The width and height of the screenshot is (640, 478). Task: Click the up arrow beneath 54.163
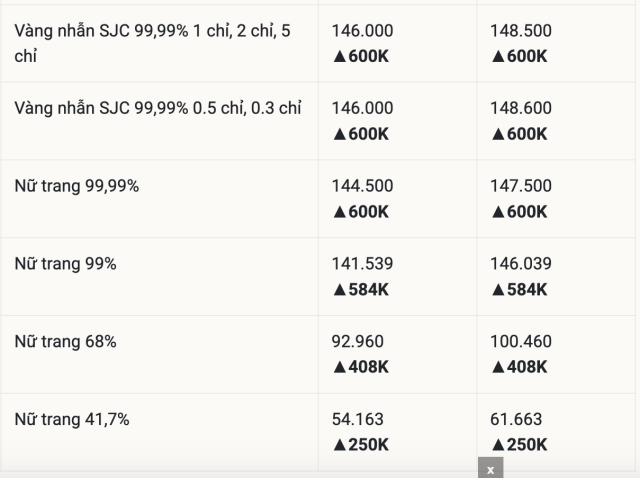tap(340, 445)
